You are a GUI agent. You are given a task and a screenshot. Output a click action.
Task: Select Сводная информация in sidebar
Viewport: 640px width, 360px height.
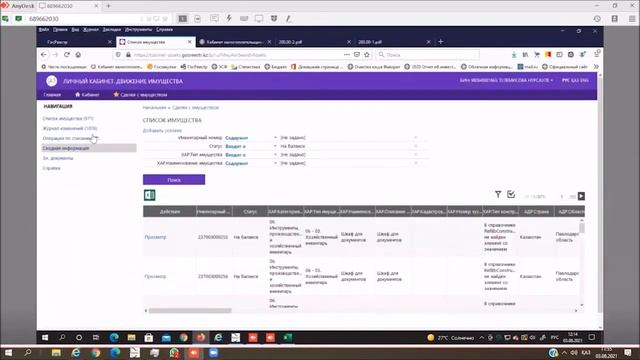[x=89, y=148]
